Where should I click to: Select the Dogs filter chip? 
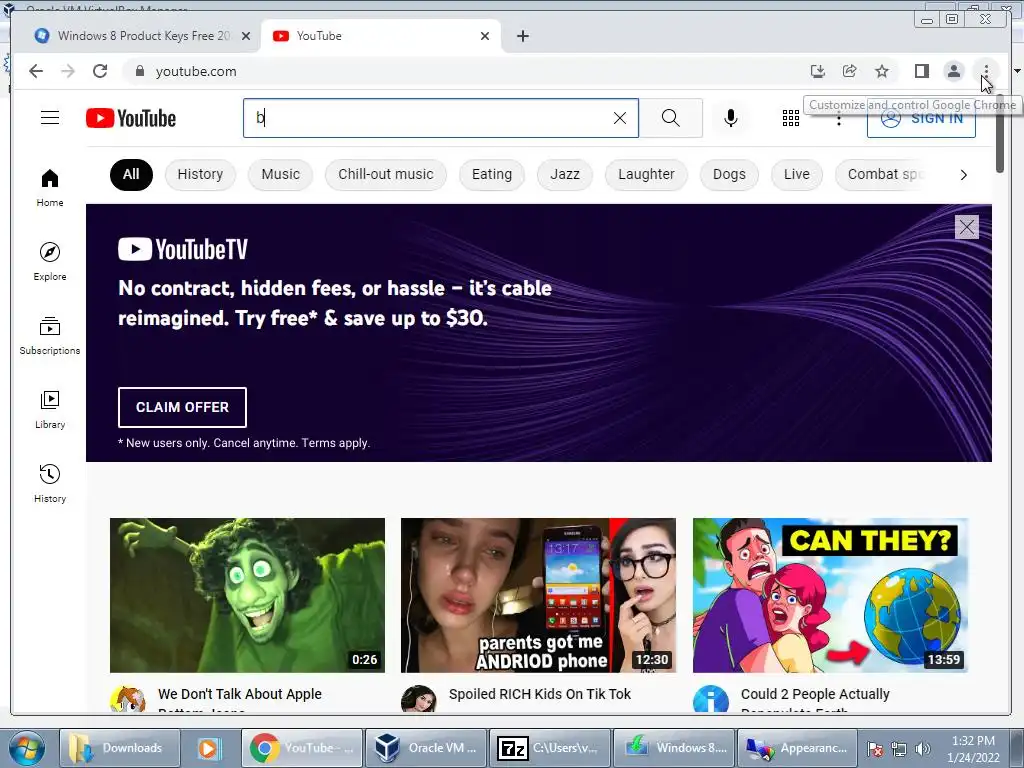pos(729,174)
